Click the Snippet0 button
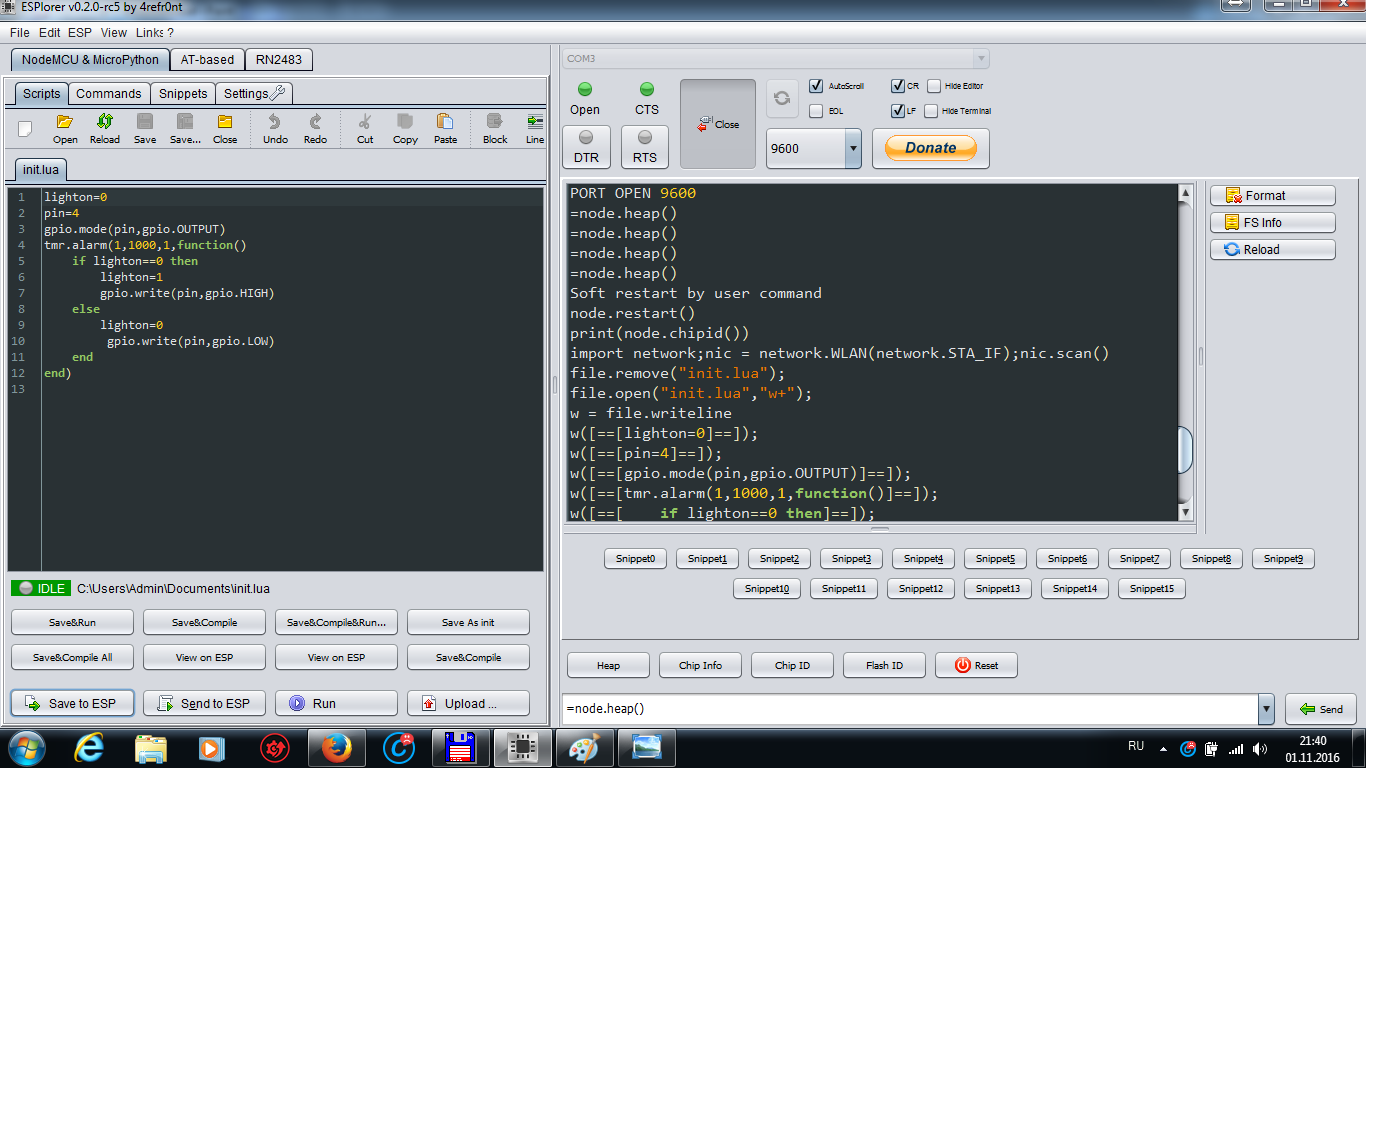This screenshot has width=1384, height=1126. coord(635,559)
